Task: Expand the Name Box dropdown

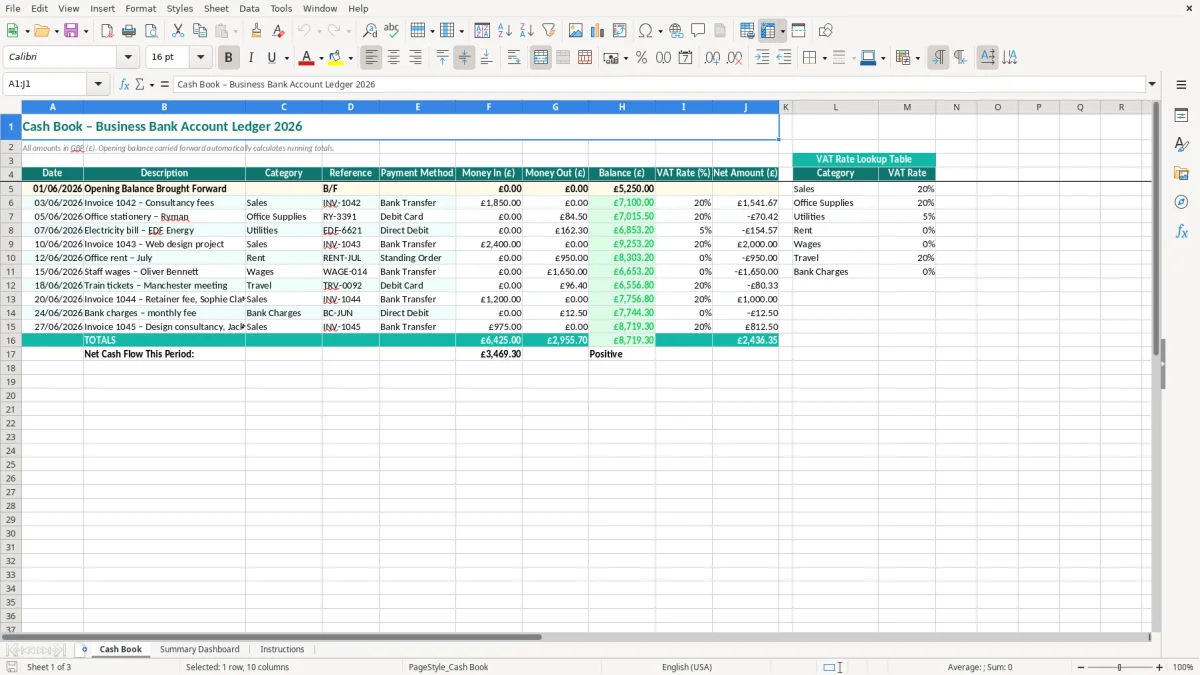Action: 98,84
